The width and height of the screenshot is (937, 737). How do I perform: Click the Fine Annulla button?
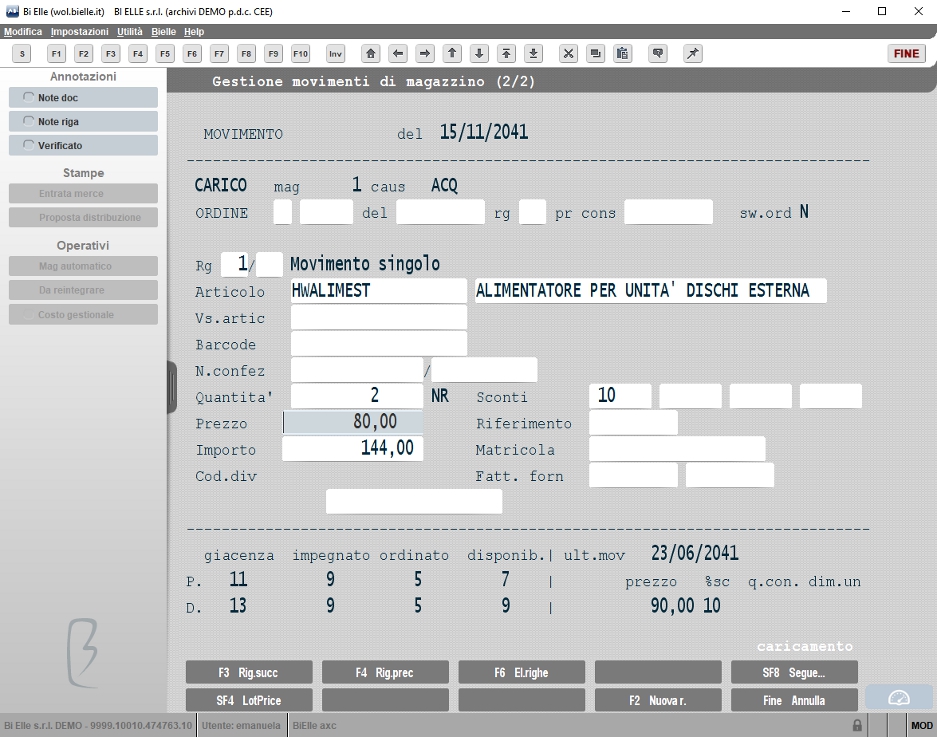click(794, 701)
